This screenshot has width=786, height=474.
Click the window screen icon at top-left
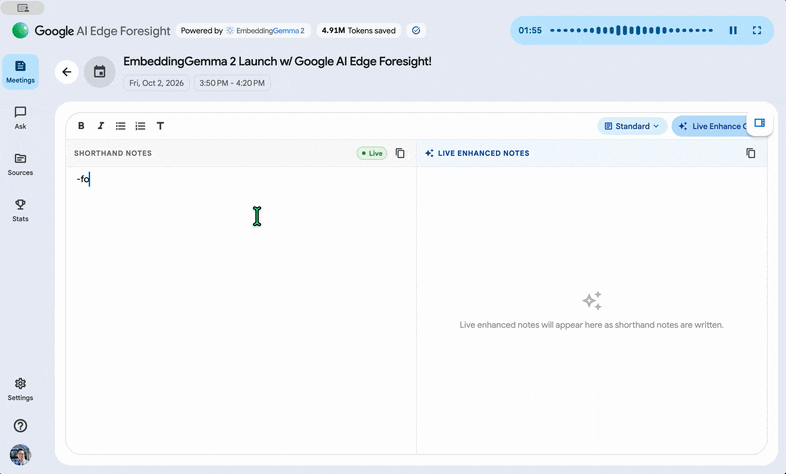(23, 8)
